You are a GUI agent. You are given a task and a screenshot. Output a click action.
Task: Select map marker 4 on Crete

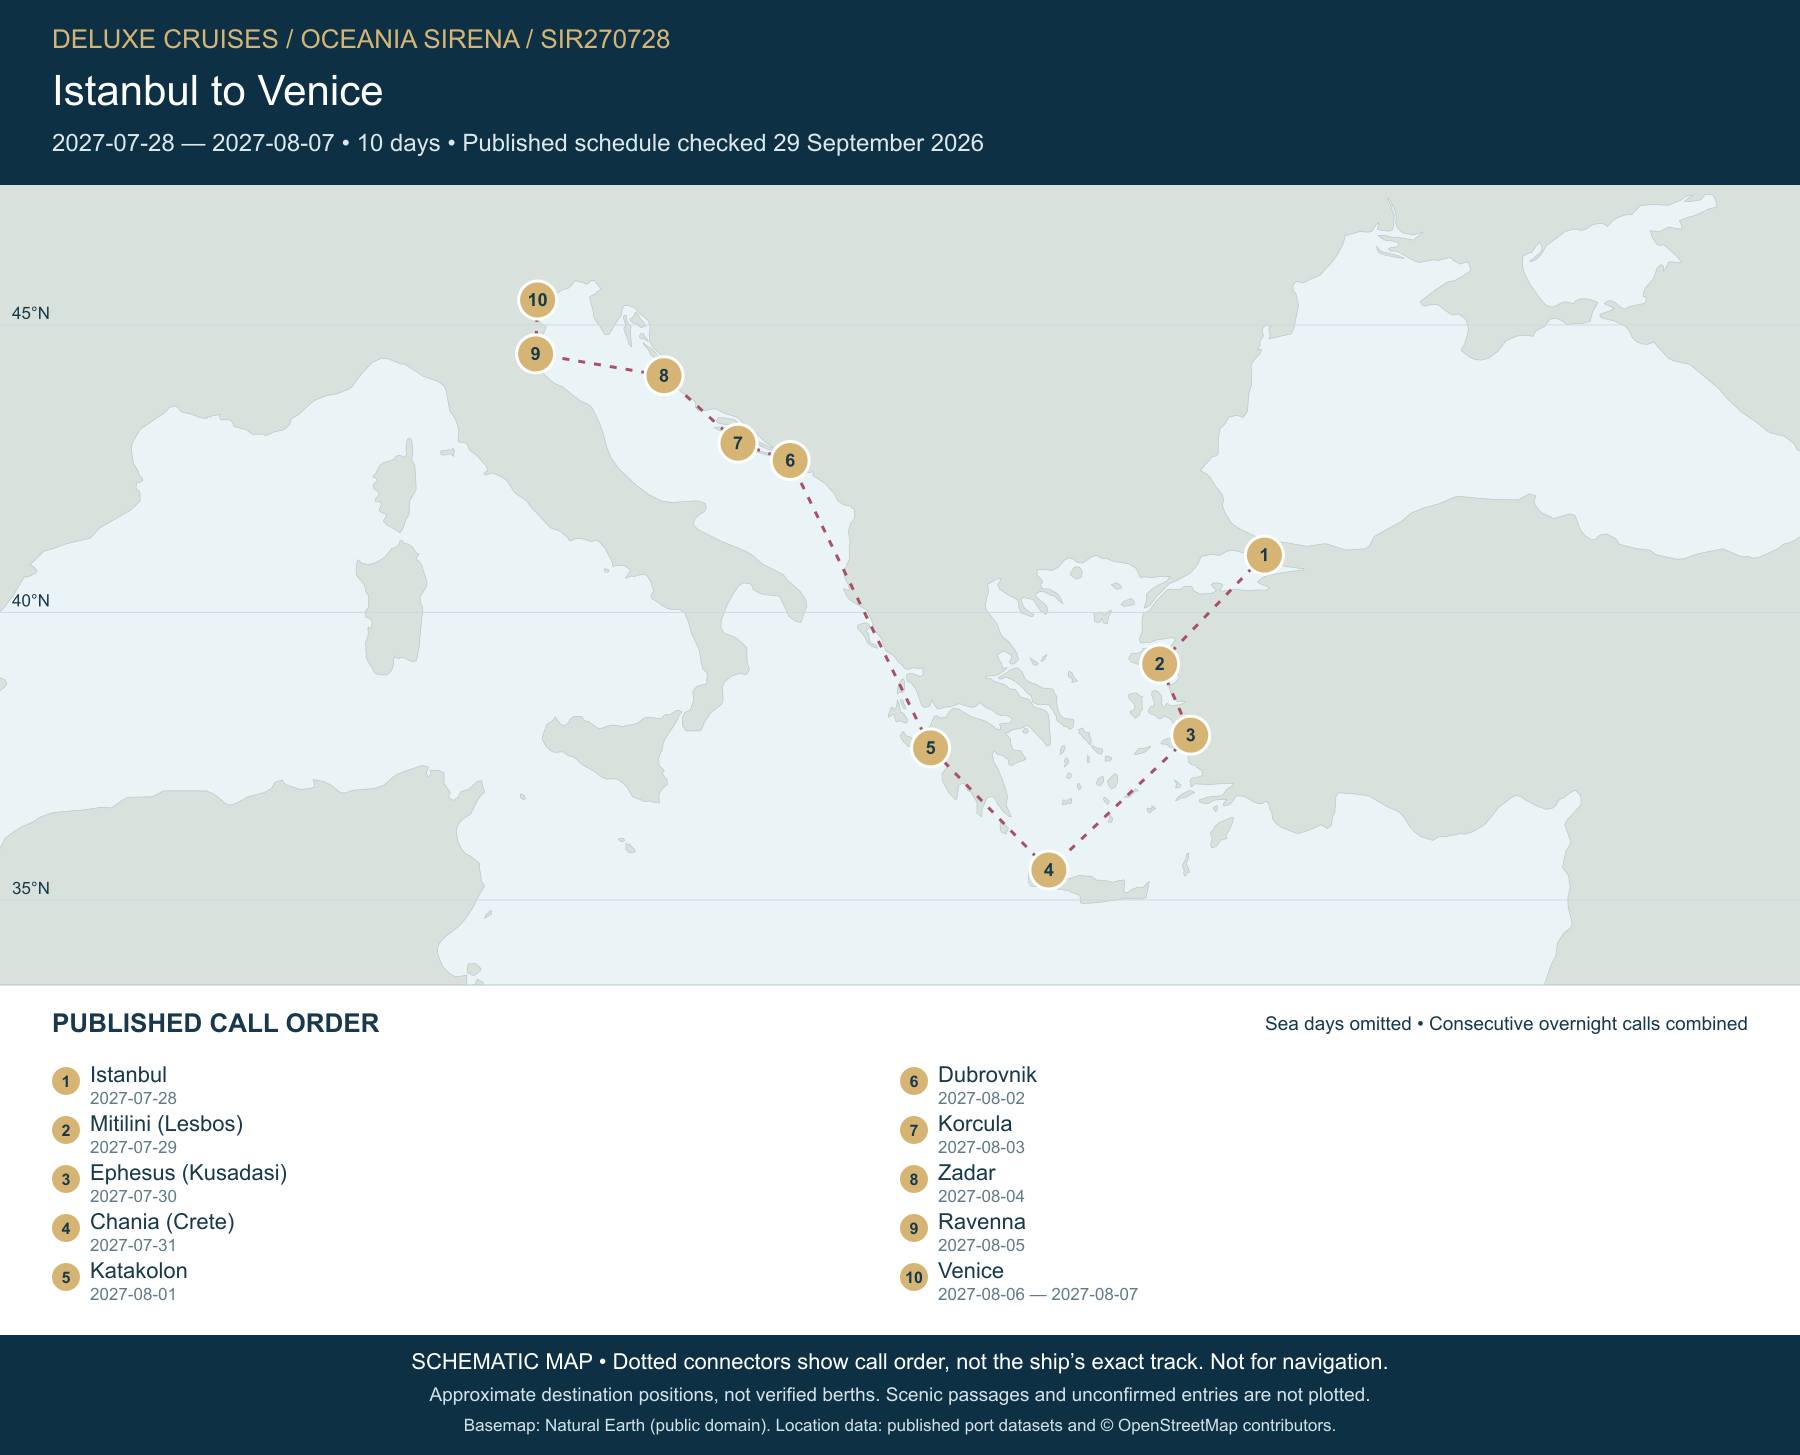(1048, 869)
